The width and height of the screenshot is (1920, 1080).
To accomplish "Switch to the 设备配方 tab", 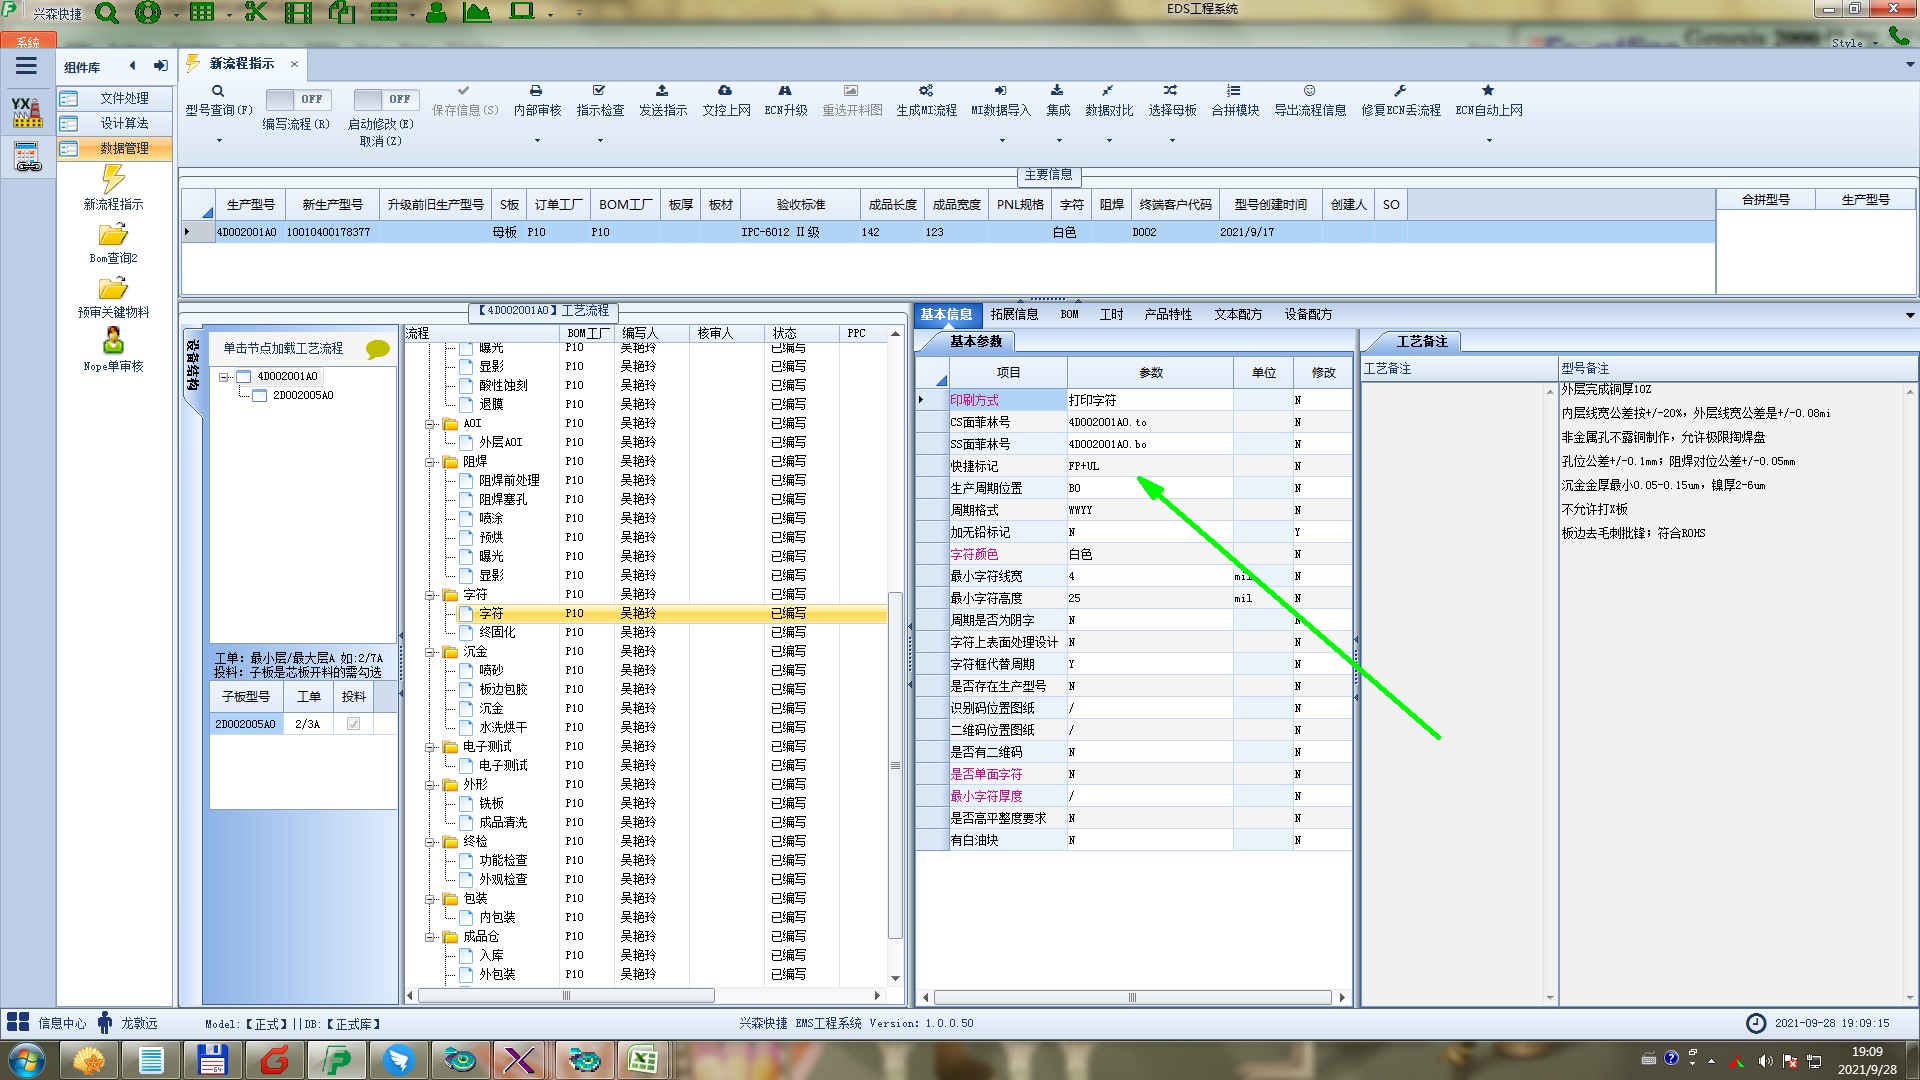I will [1308, 314].
